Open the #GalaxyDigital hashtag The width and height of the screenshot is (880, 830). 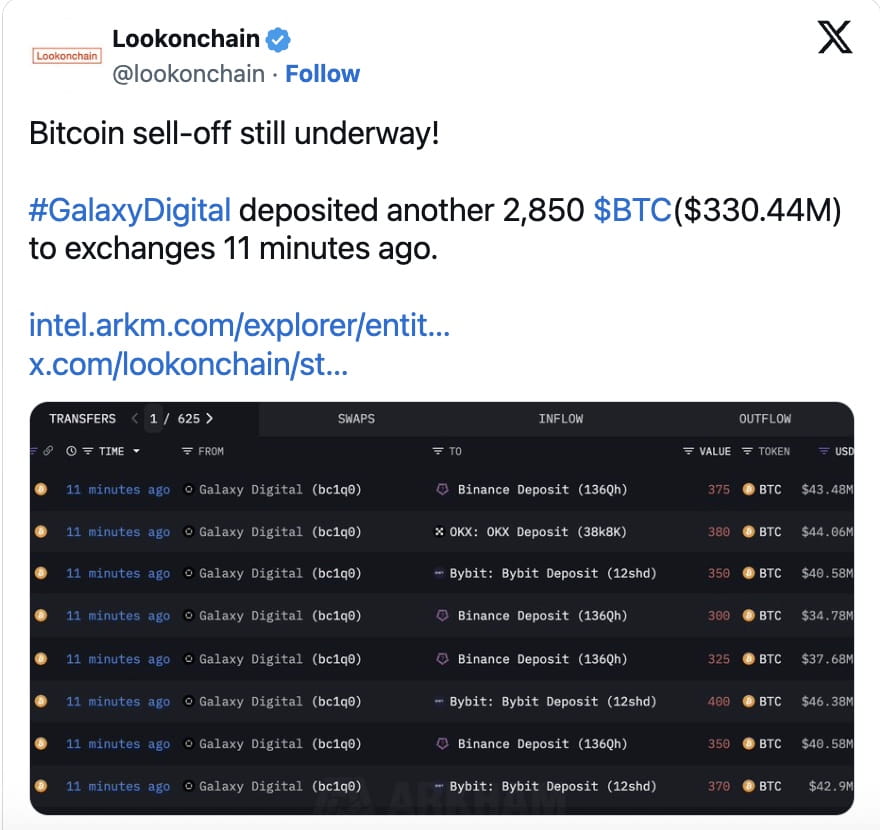(x=130, y=210)
